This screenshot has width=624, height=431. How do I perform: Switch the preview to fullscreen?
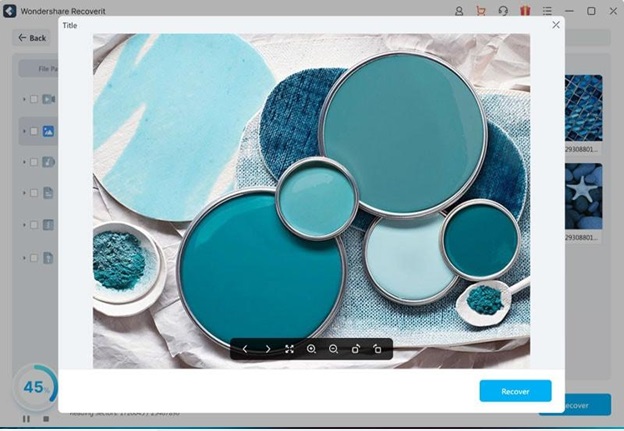289,349
